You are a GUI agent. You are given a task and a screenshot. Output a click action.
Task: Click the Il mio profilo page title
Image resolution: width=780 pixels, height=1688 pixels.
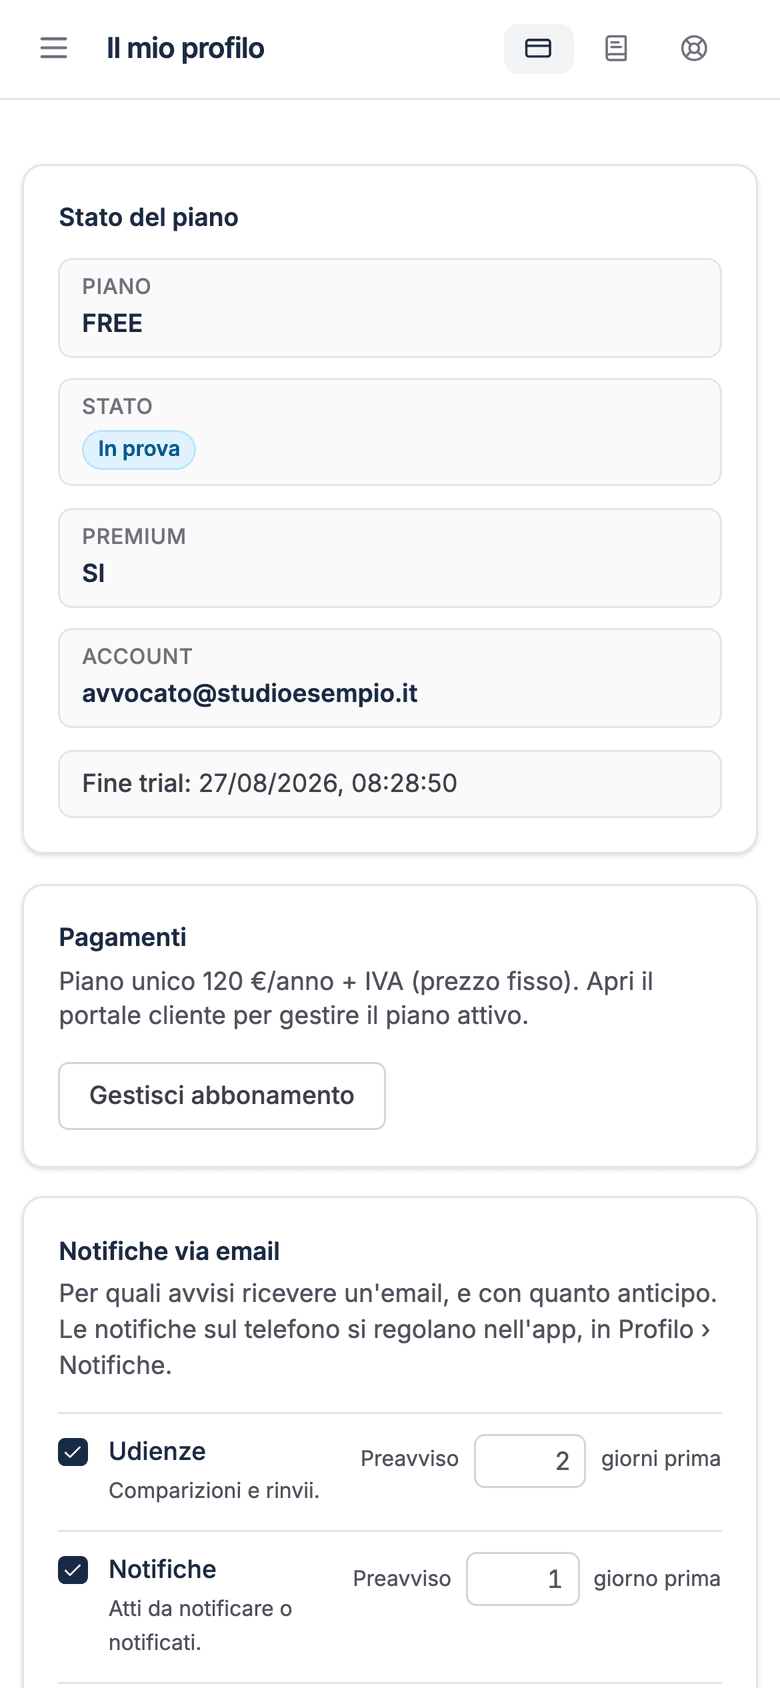[186, 48]
